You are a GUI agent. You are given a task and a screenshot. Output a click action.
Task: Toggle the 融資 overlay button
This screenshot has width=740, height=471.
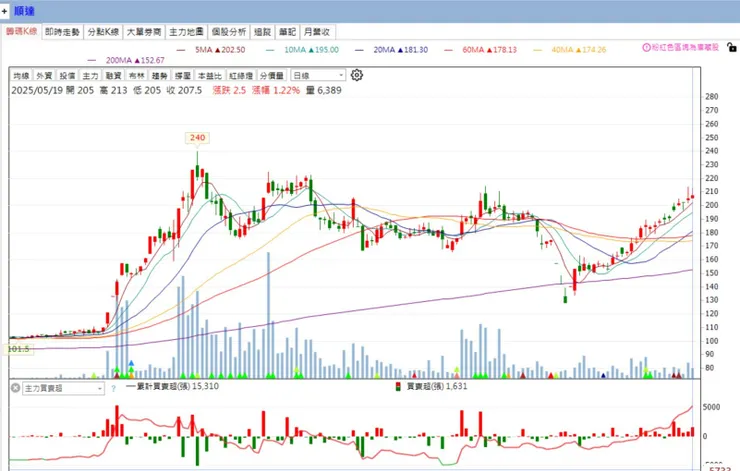pyautogui.click(x=114, y=76)
